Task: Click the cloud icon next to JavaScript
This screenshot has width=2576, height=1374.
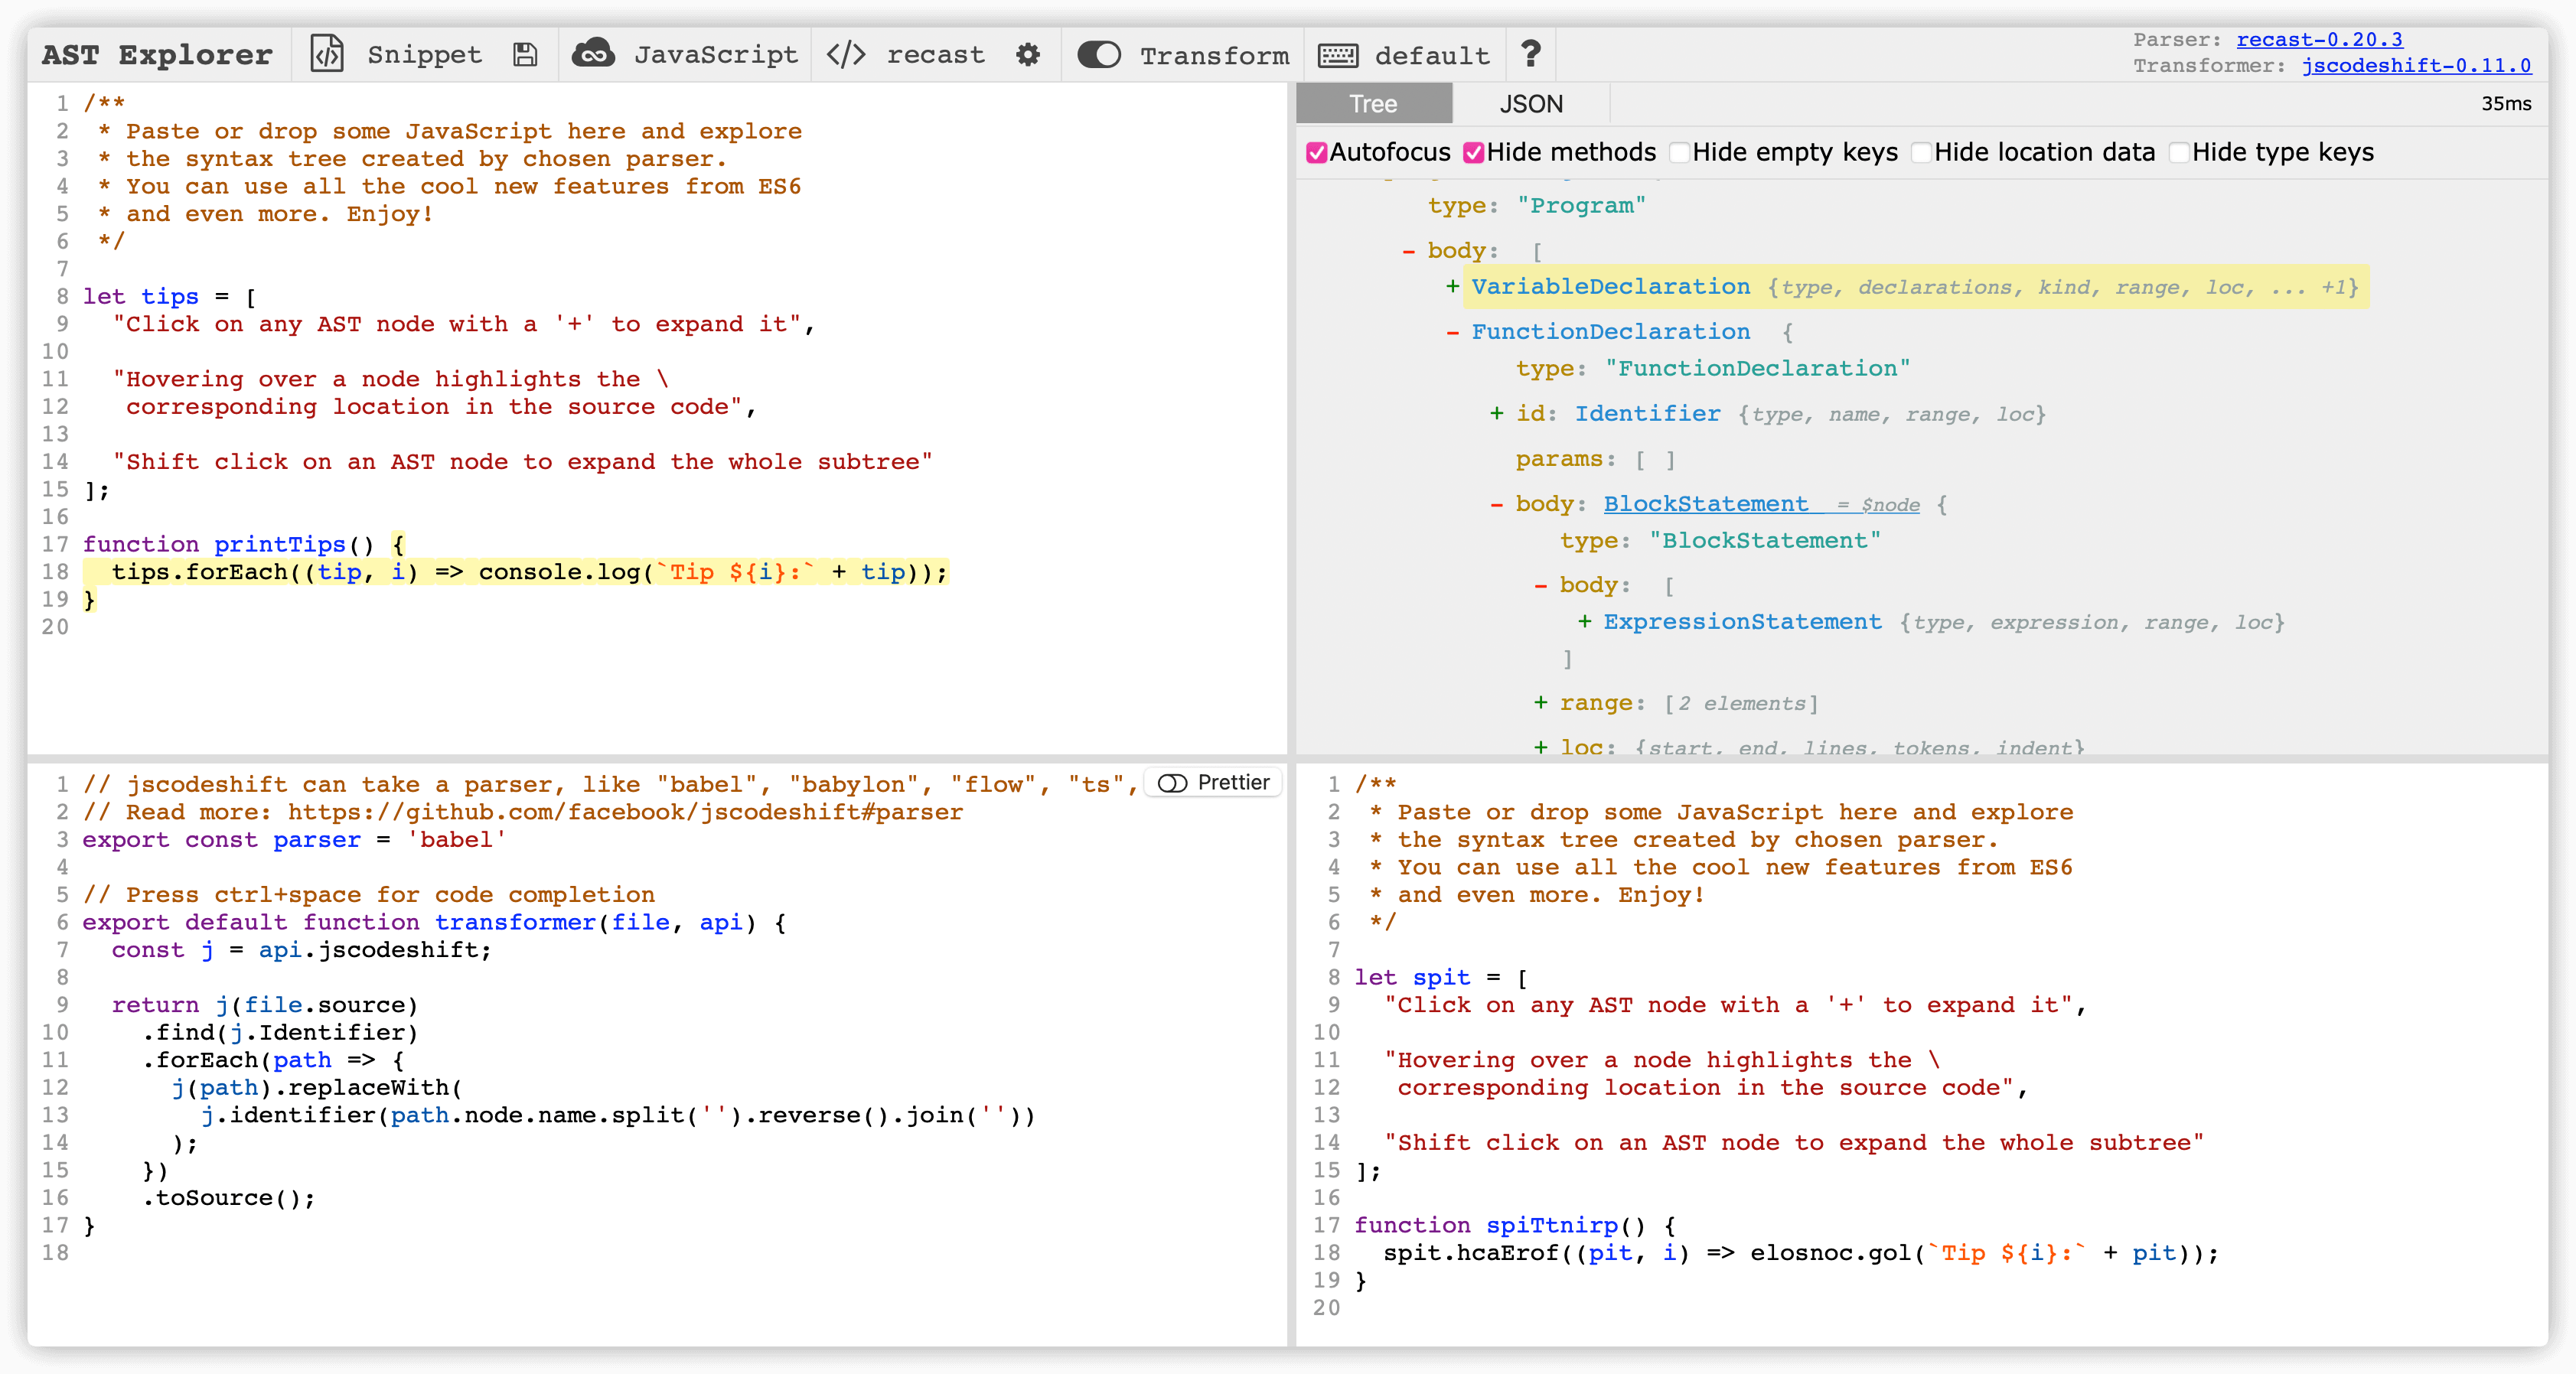Action: coord(593,54)
